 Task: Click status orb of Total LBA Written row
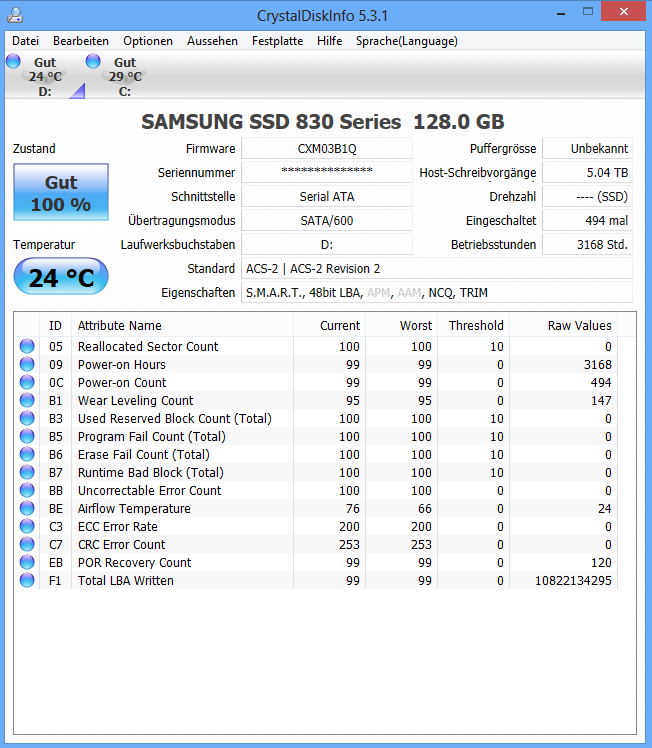point(27,580)
